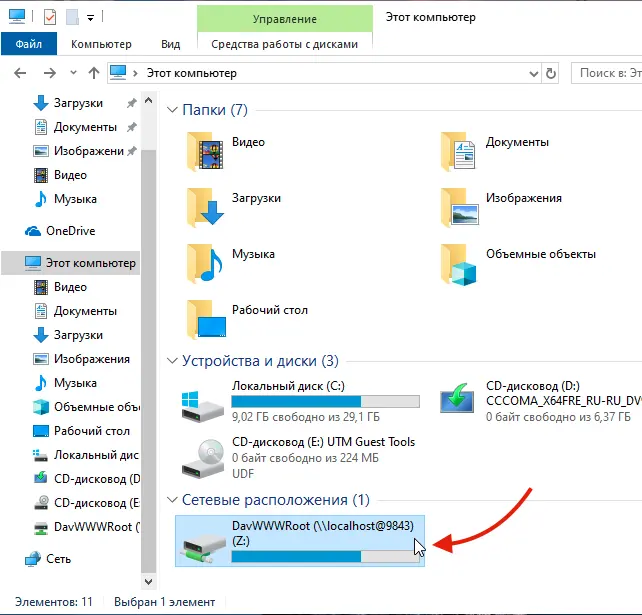The height and width of the screenshot is (615, 642).
Task: Click 9,02 ГБ свободно из 29,1 ГБ text
Action: [305, 417]
